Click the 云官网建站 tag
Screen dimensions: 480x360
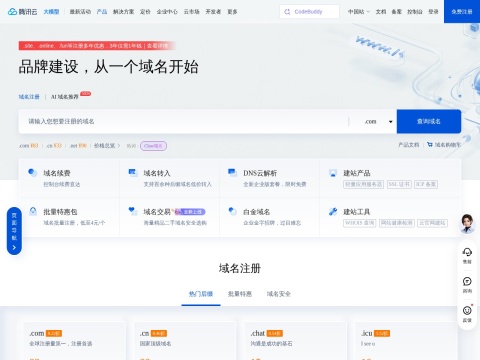432,223
